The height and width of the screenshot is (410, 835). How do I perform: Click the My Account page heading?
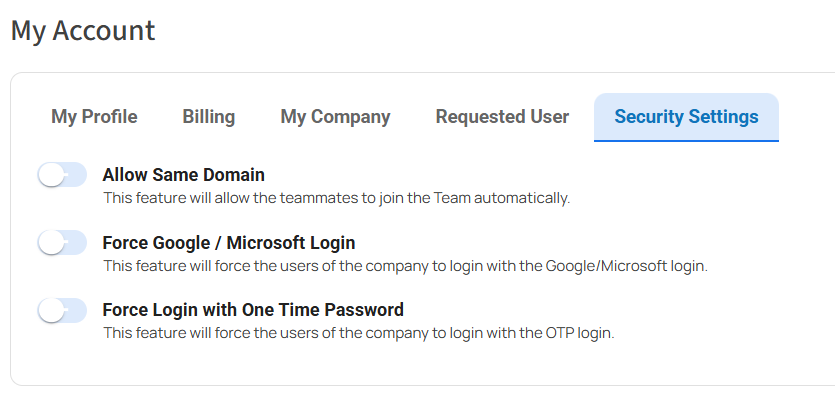click(83, 30)
